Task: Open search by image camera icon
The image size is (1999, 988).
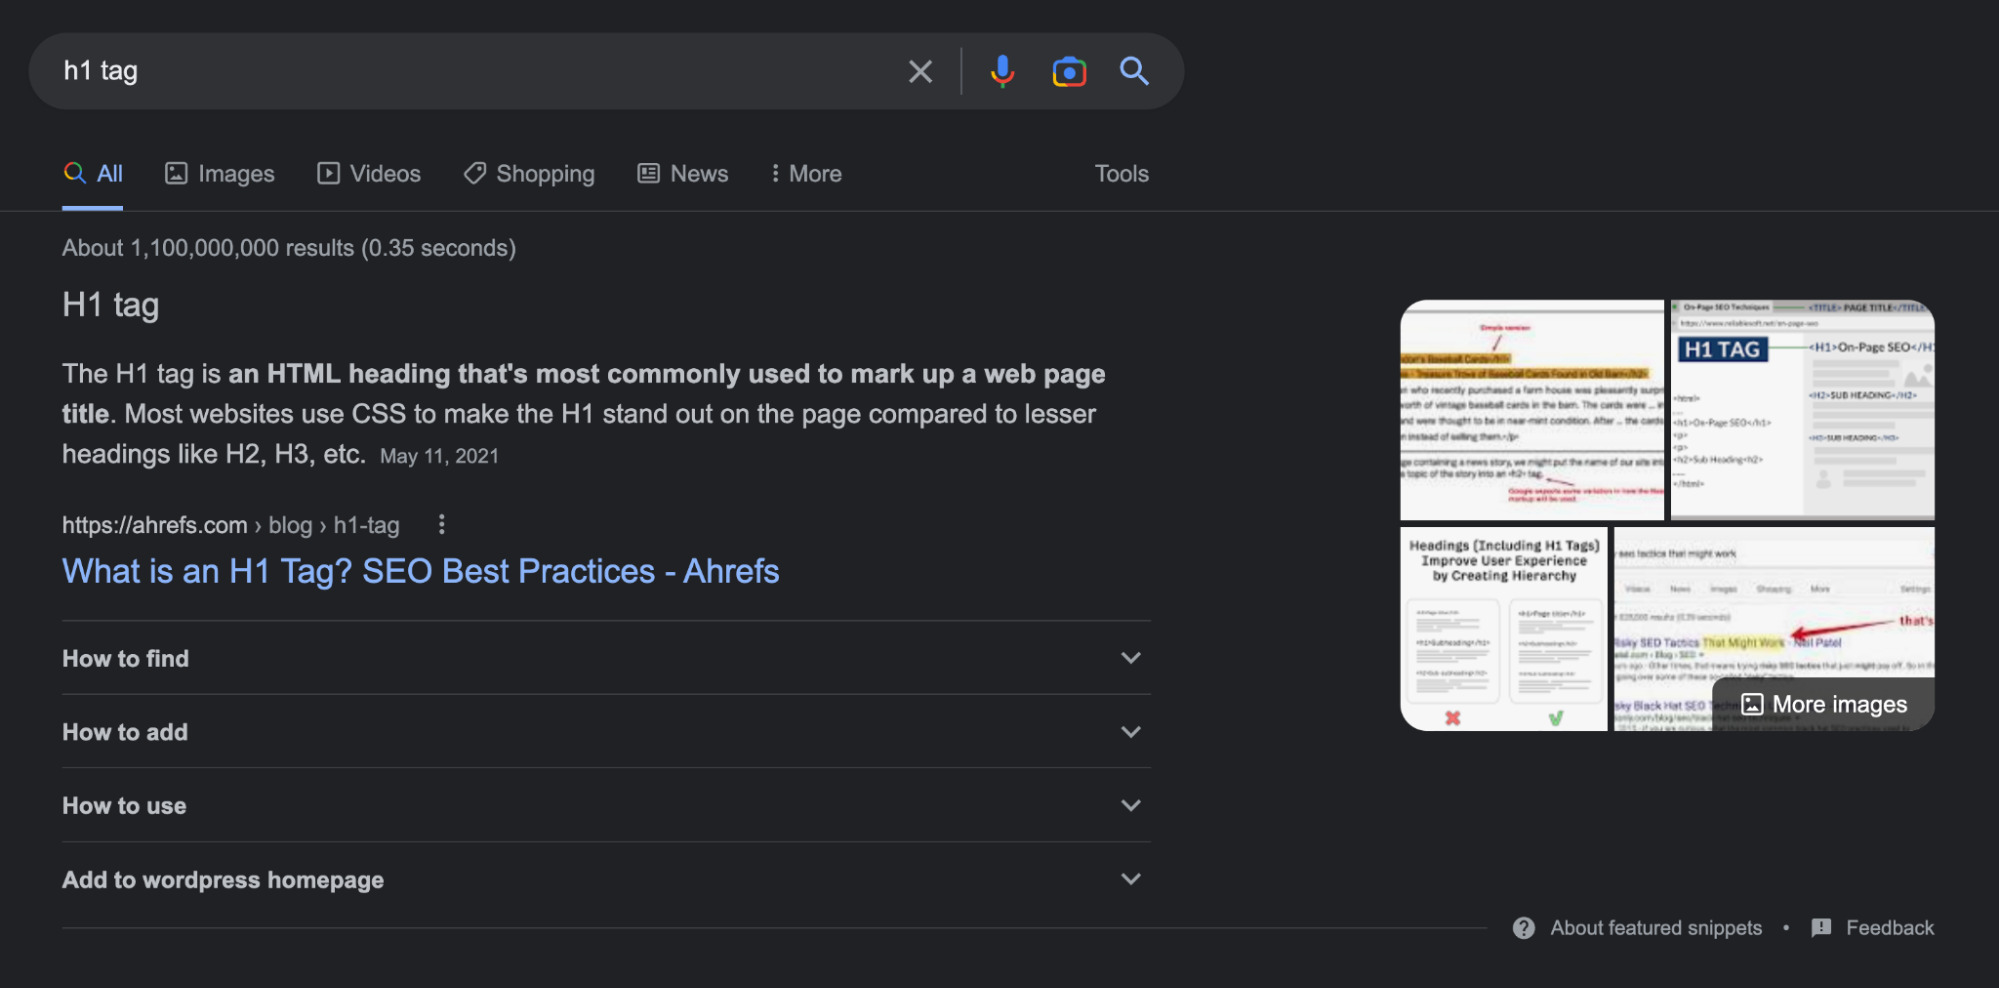Action: click(1068, 72)
